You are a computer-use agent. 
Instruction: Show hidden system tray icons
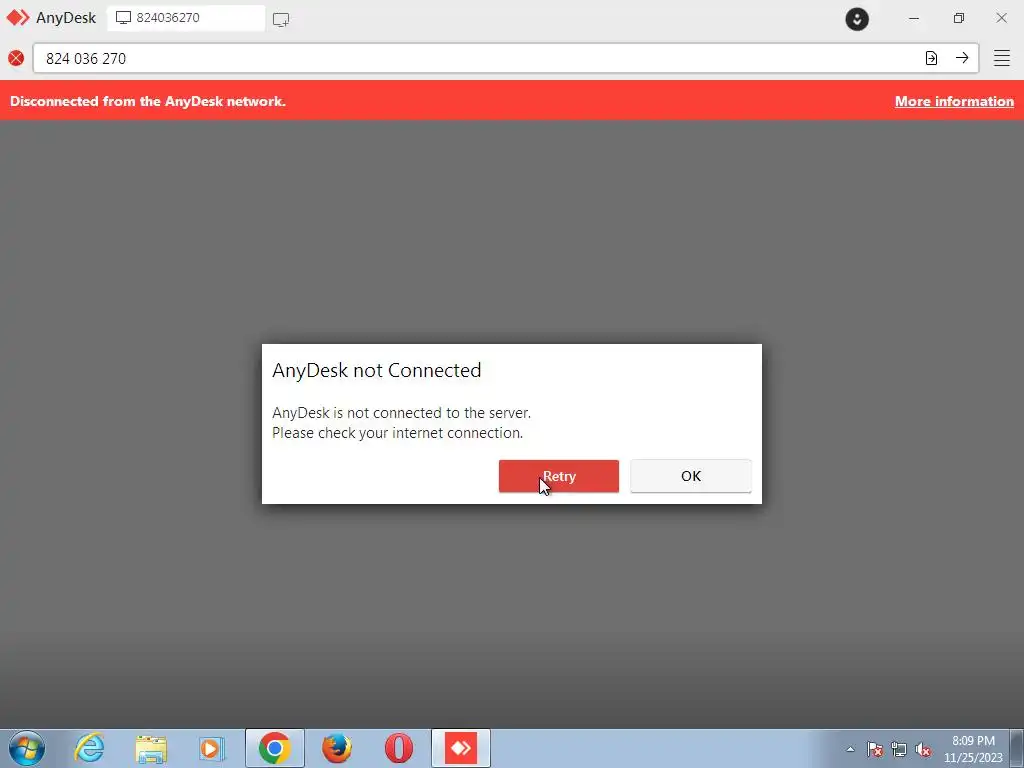[850, 749]
